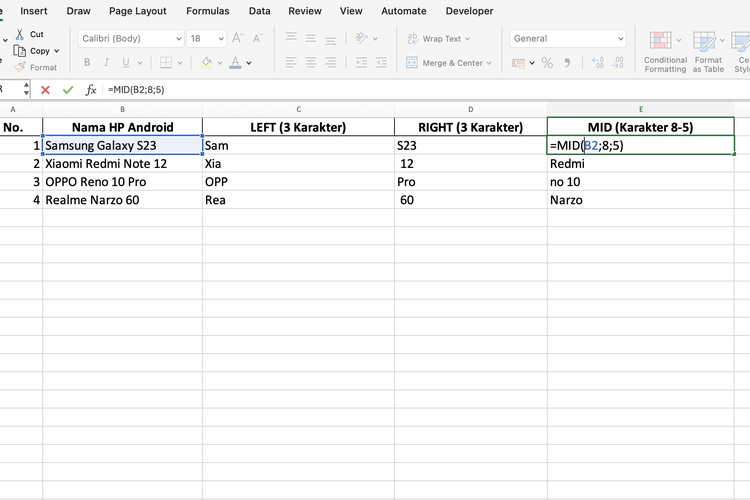The width and height of the screenshot is (750, 500).
Task: Decrease font size with smaller A icon
Action: click(x=257, y=38)
